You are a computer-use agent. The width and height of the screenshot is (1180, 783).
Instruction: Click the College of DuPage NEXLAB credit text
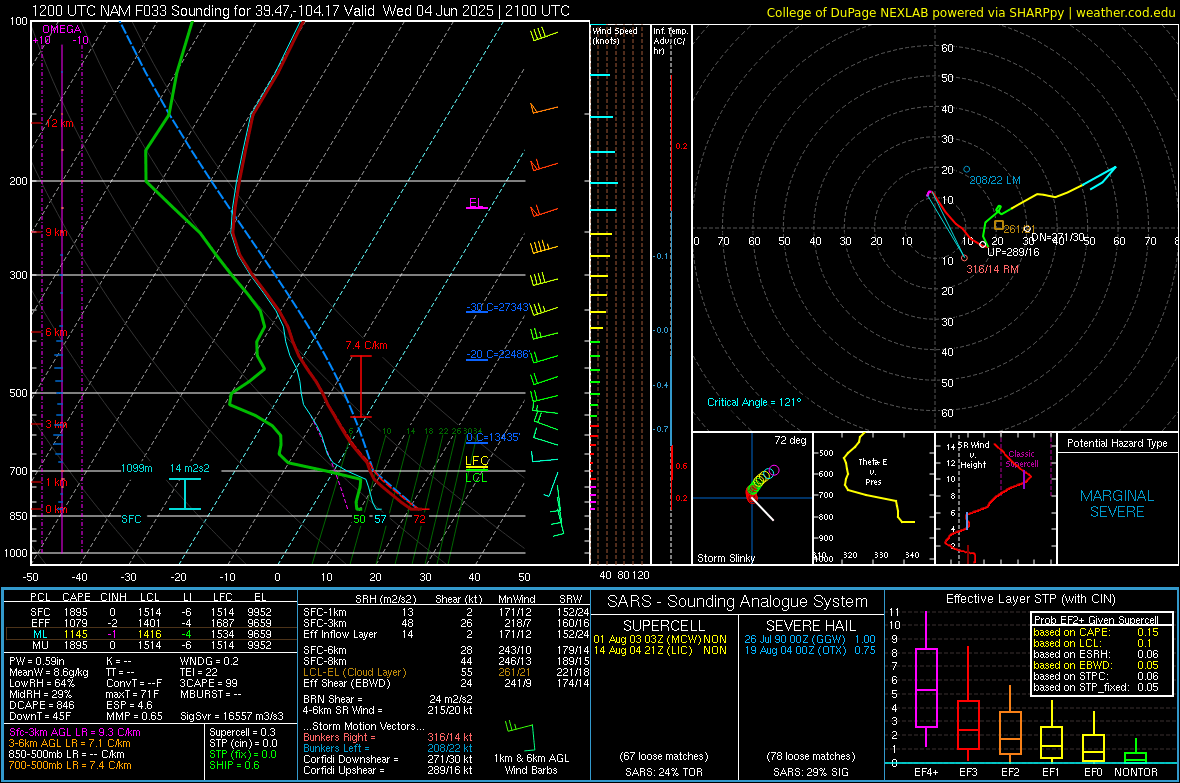click(x=971, y=12)
